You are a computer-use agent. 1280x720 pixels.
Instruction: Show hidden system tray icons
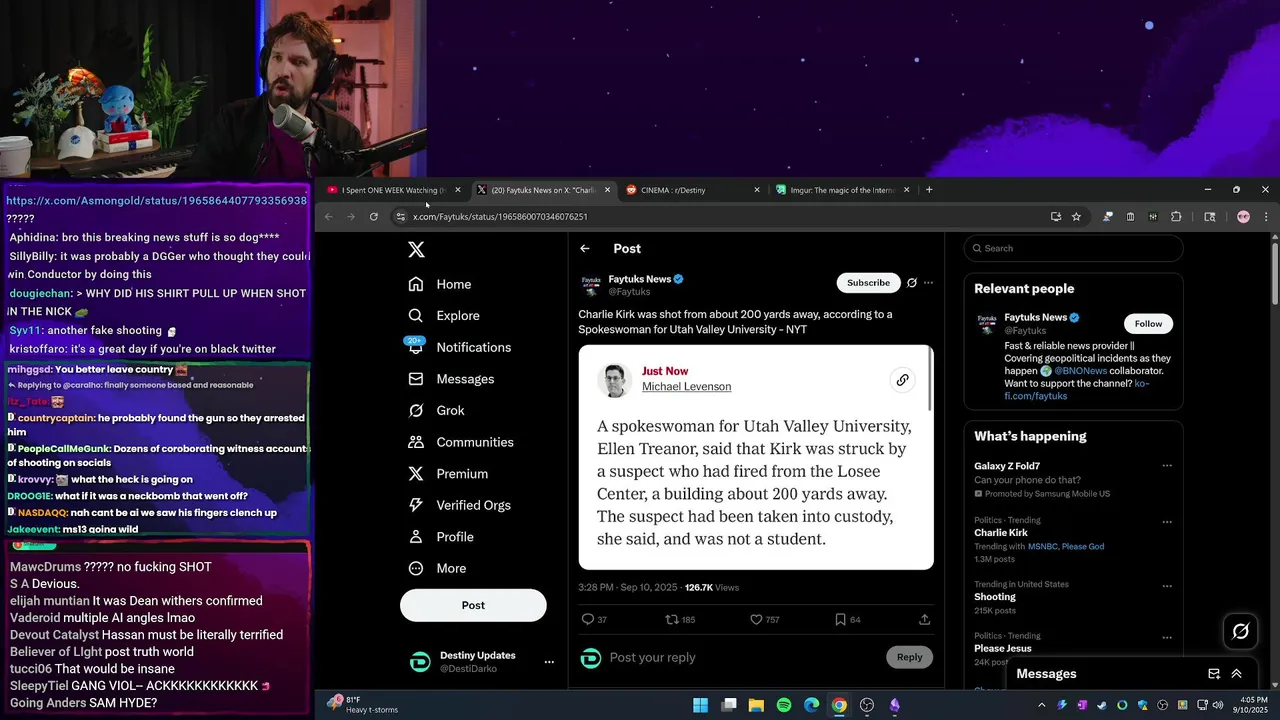[1041, 705]
